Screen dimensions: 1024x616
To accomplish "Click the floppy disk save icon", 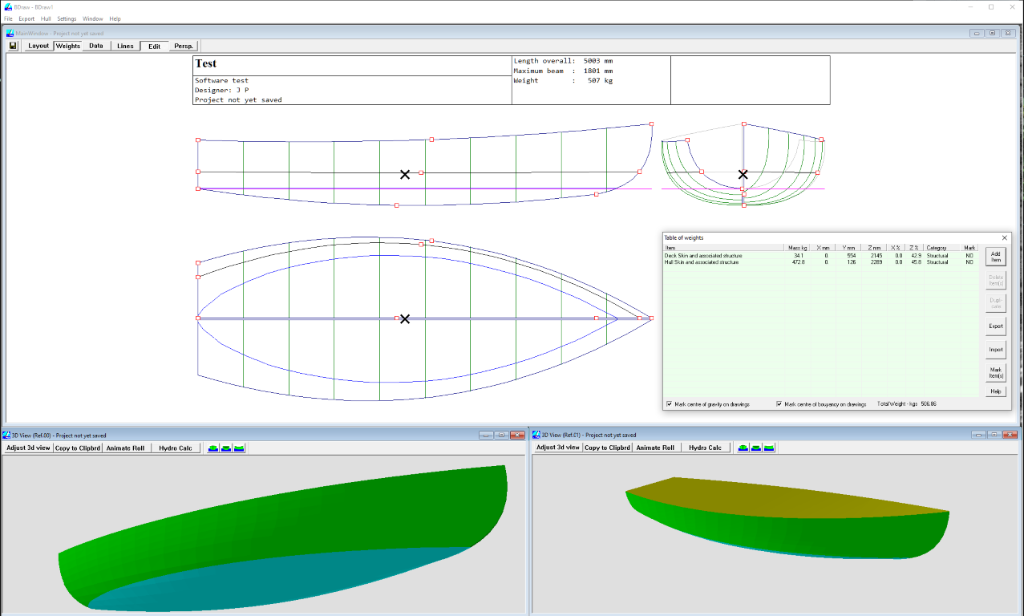I will pyautogui.click(x=13, y=46).
